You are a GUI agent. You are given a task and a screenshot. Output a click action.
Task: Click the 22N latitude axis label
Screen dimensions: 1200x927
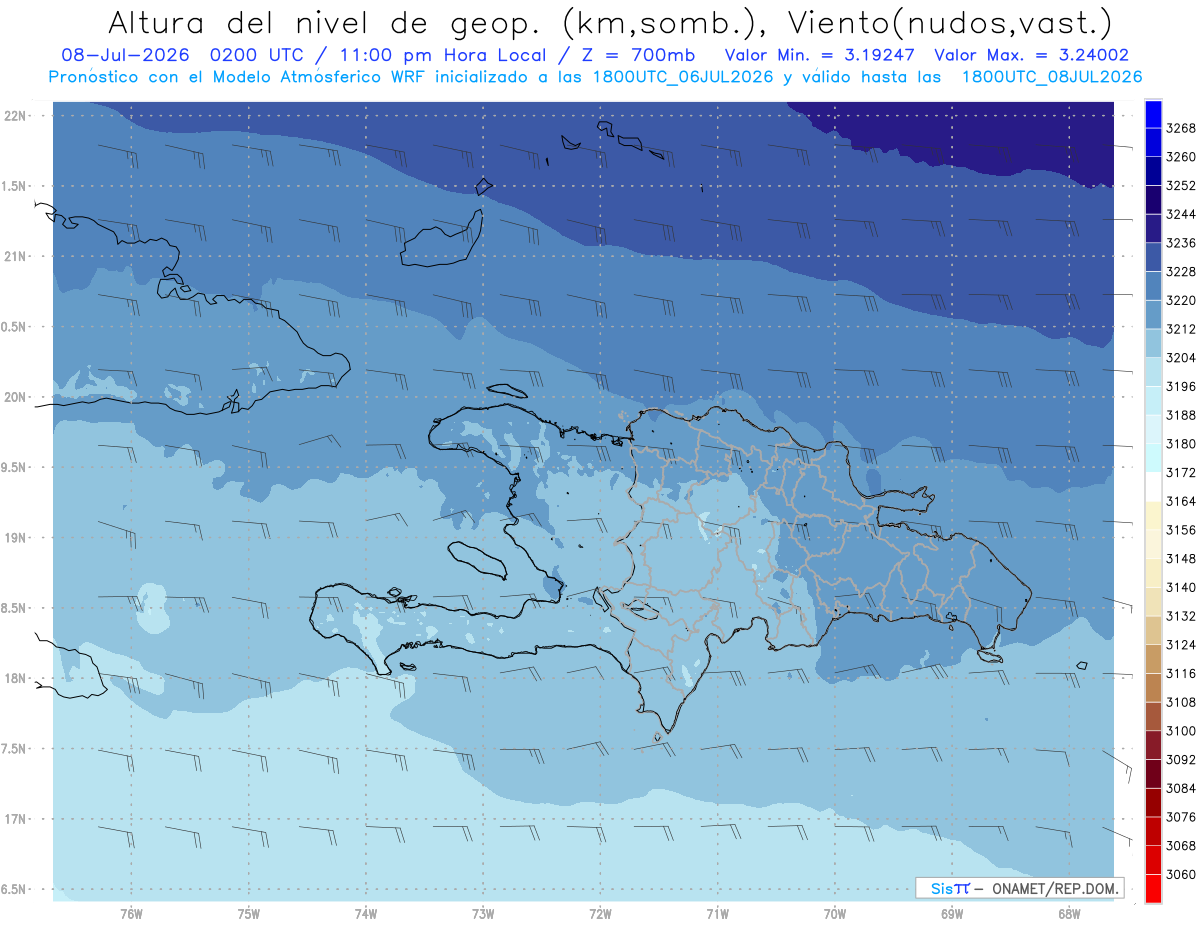click(x=15, y=115)
